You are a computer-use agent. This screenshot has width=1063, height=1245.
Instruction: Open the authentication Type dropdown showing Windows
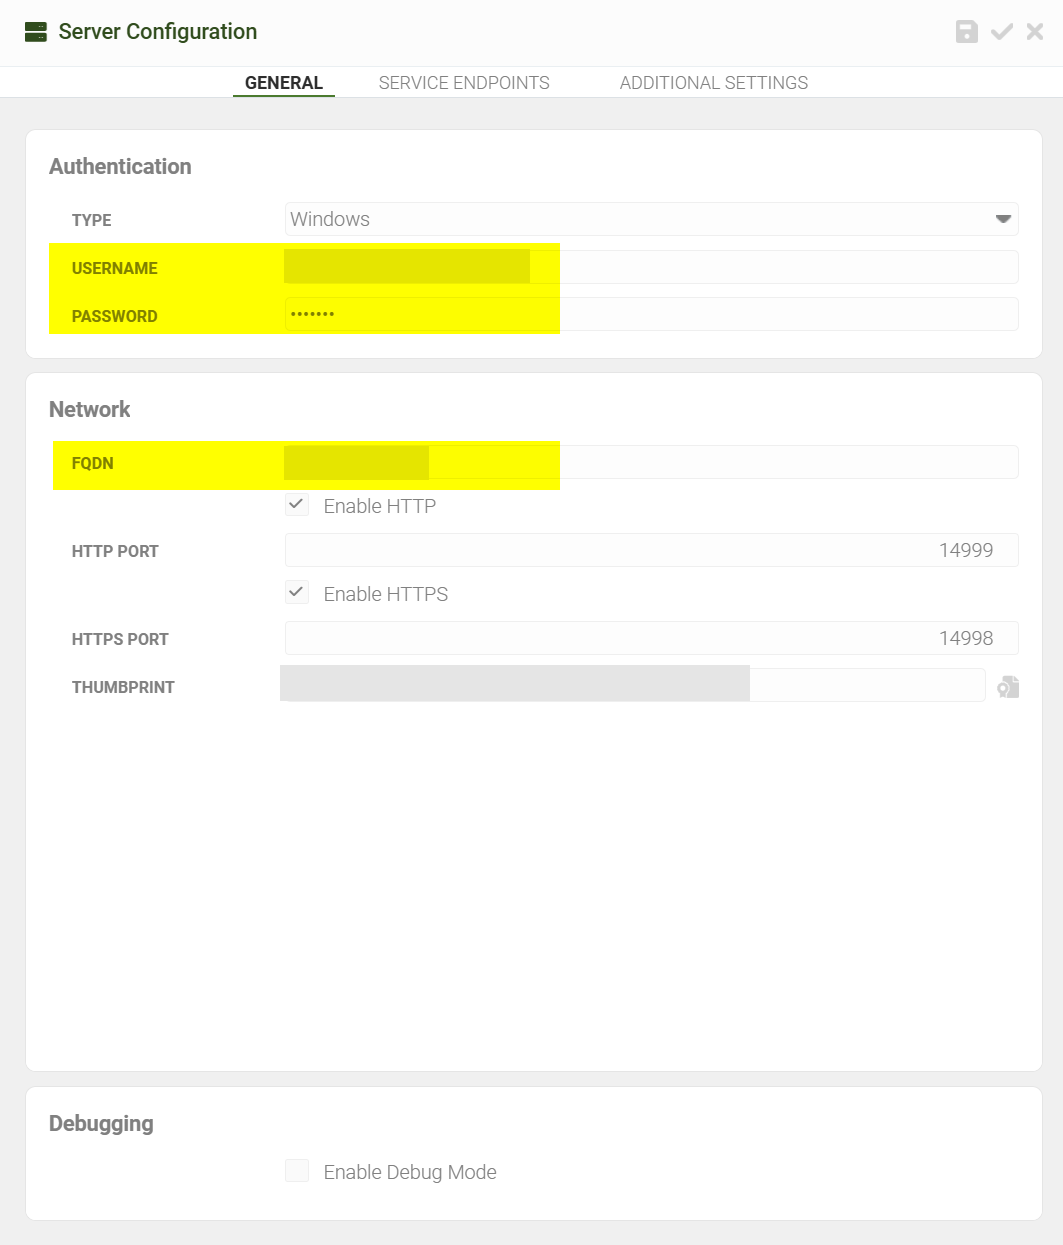click(x=640, y=219)
